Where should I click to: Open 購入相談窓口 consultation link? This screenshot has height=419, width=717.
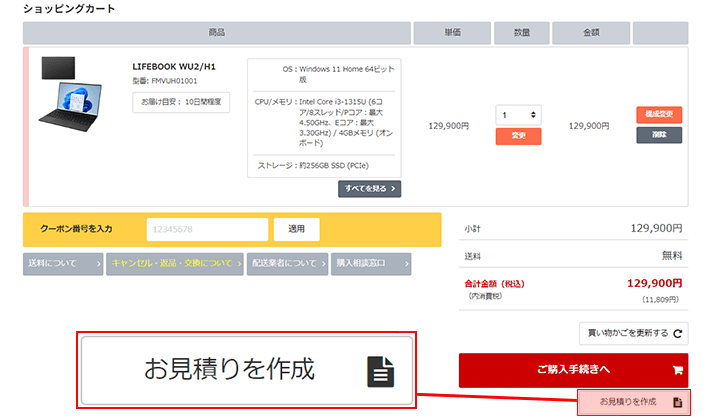click(371, 264)
